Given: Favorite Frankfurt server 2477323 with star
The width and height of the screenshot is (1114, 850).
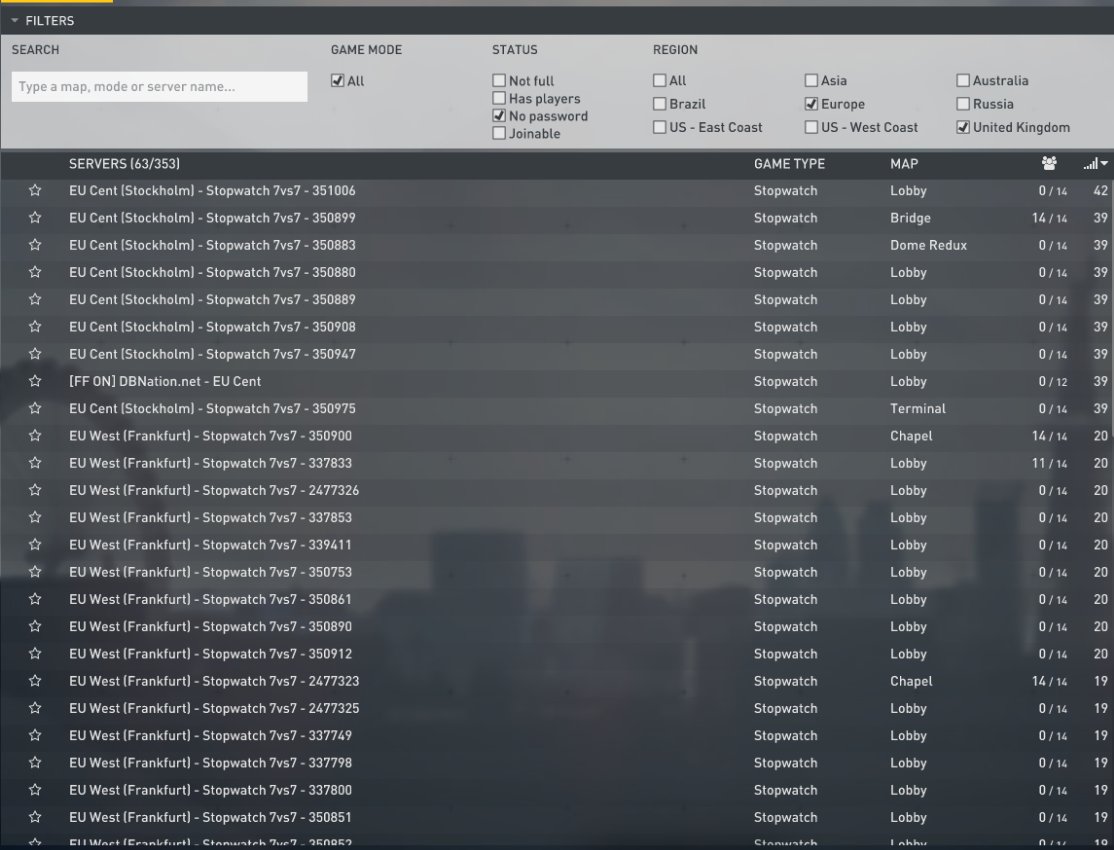Looking at the screenshot, I should (x=35, y=681).
